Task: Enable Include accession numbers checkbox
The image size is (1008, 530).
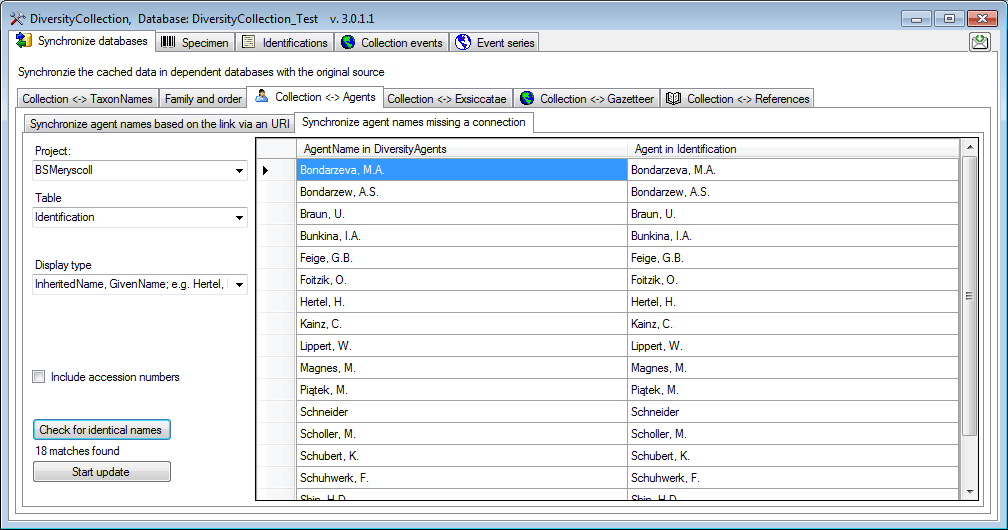Action: coord(39,377)
